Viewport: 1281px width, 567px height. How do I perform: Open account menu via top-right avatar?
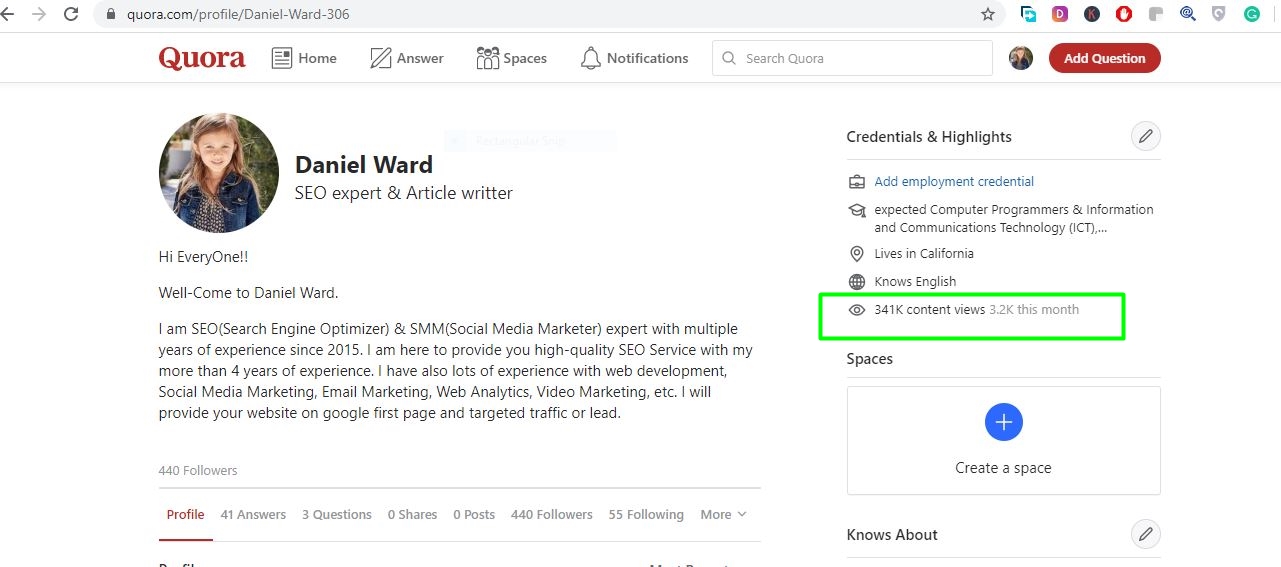click(1020, 58)
